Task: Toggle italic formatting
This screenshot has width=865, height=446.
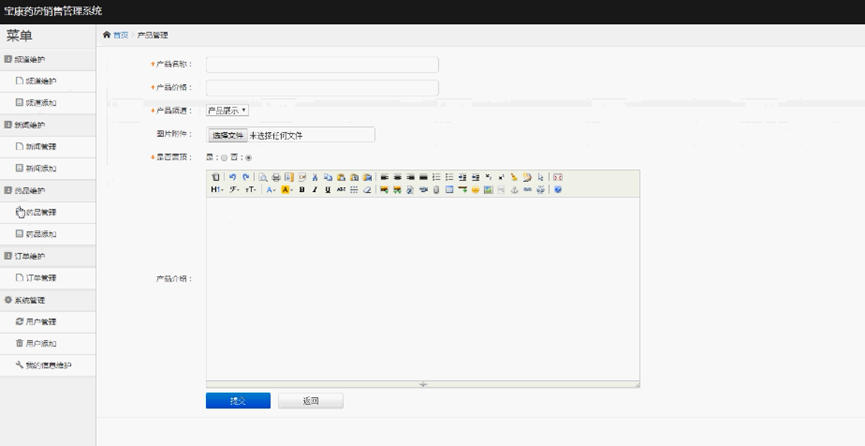Action: click(314, 190)
